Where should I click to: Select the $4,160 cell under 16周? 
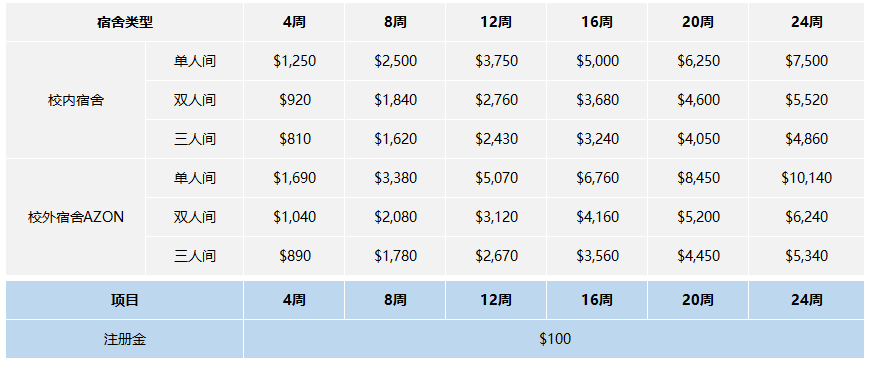[x=597, y=217]
